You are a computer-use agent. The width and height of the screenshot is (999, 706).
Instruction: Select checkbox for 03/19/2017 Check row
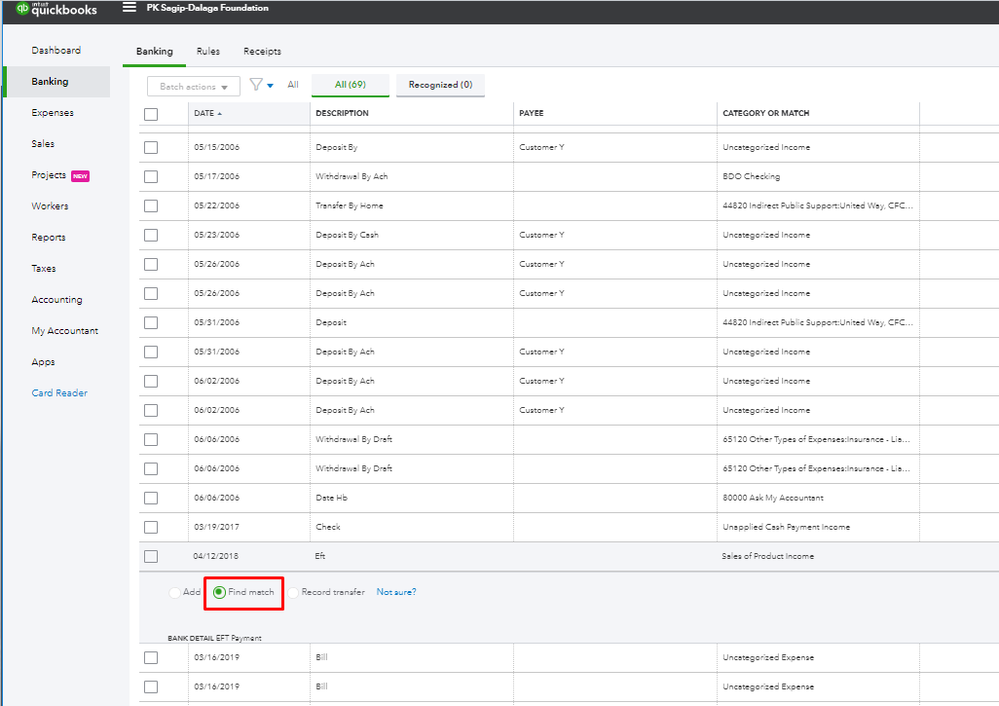coord(151,527)
